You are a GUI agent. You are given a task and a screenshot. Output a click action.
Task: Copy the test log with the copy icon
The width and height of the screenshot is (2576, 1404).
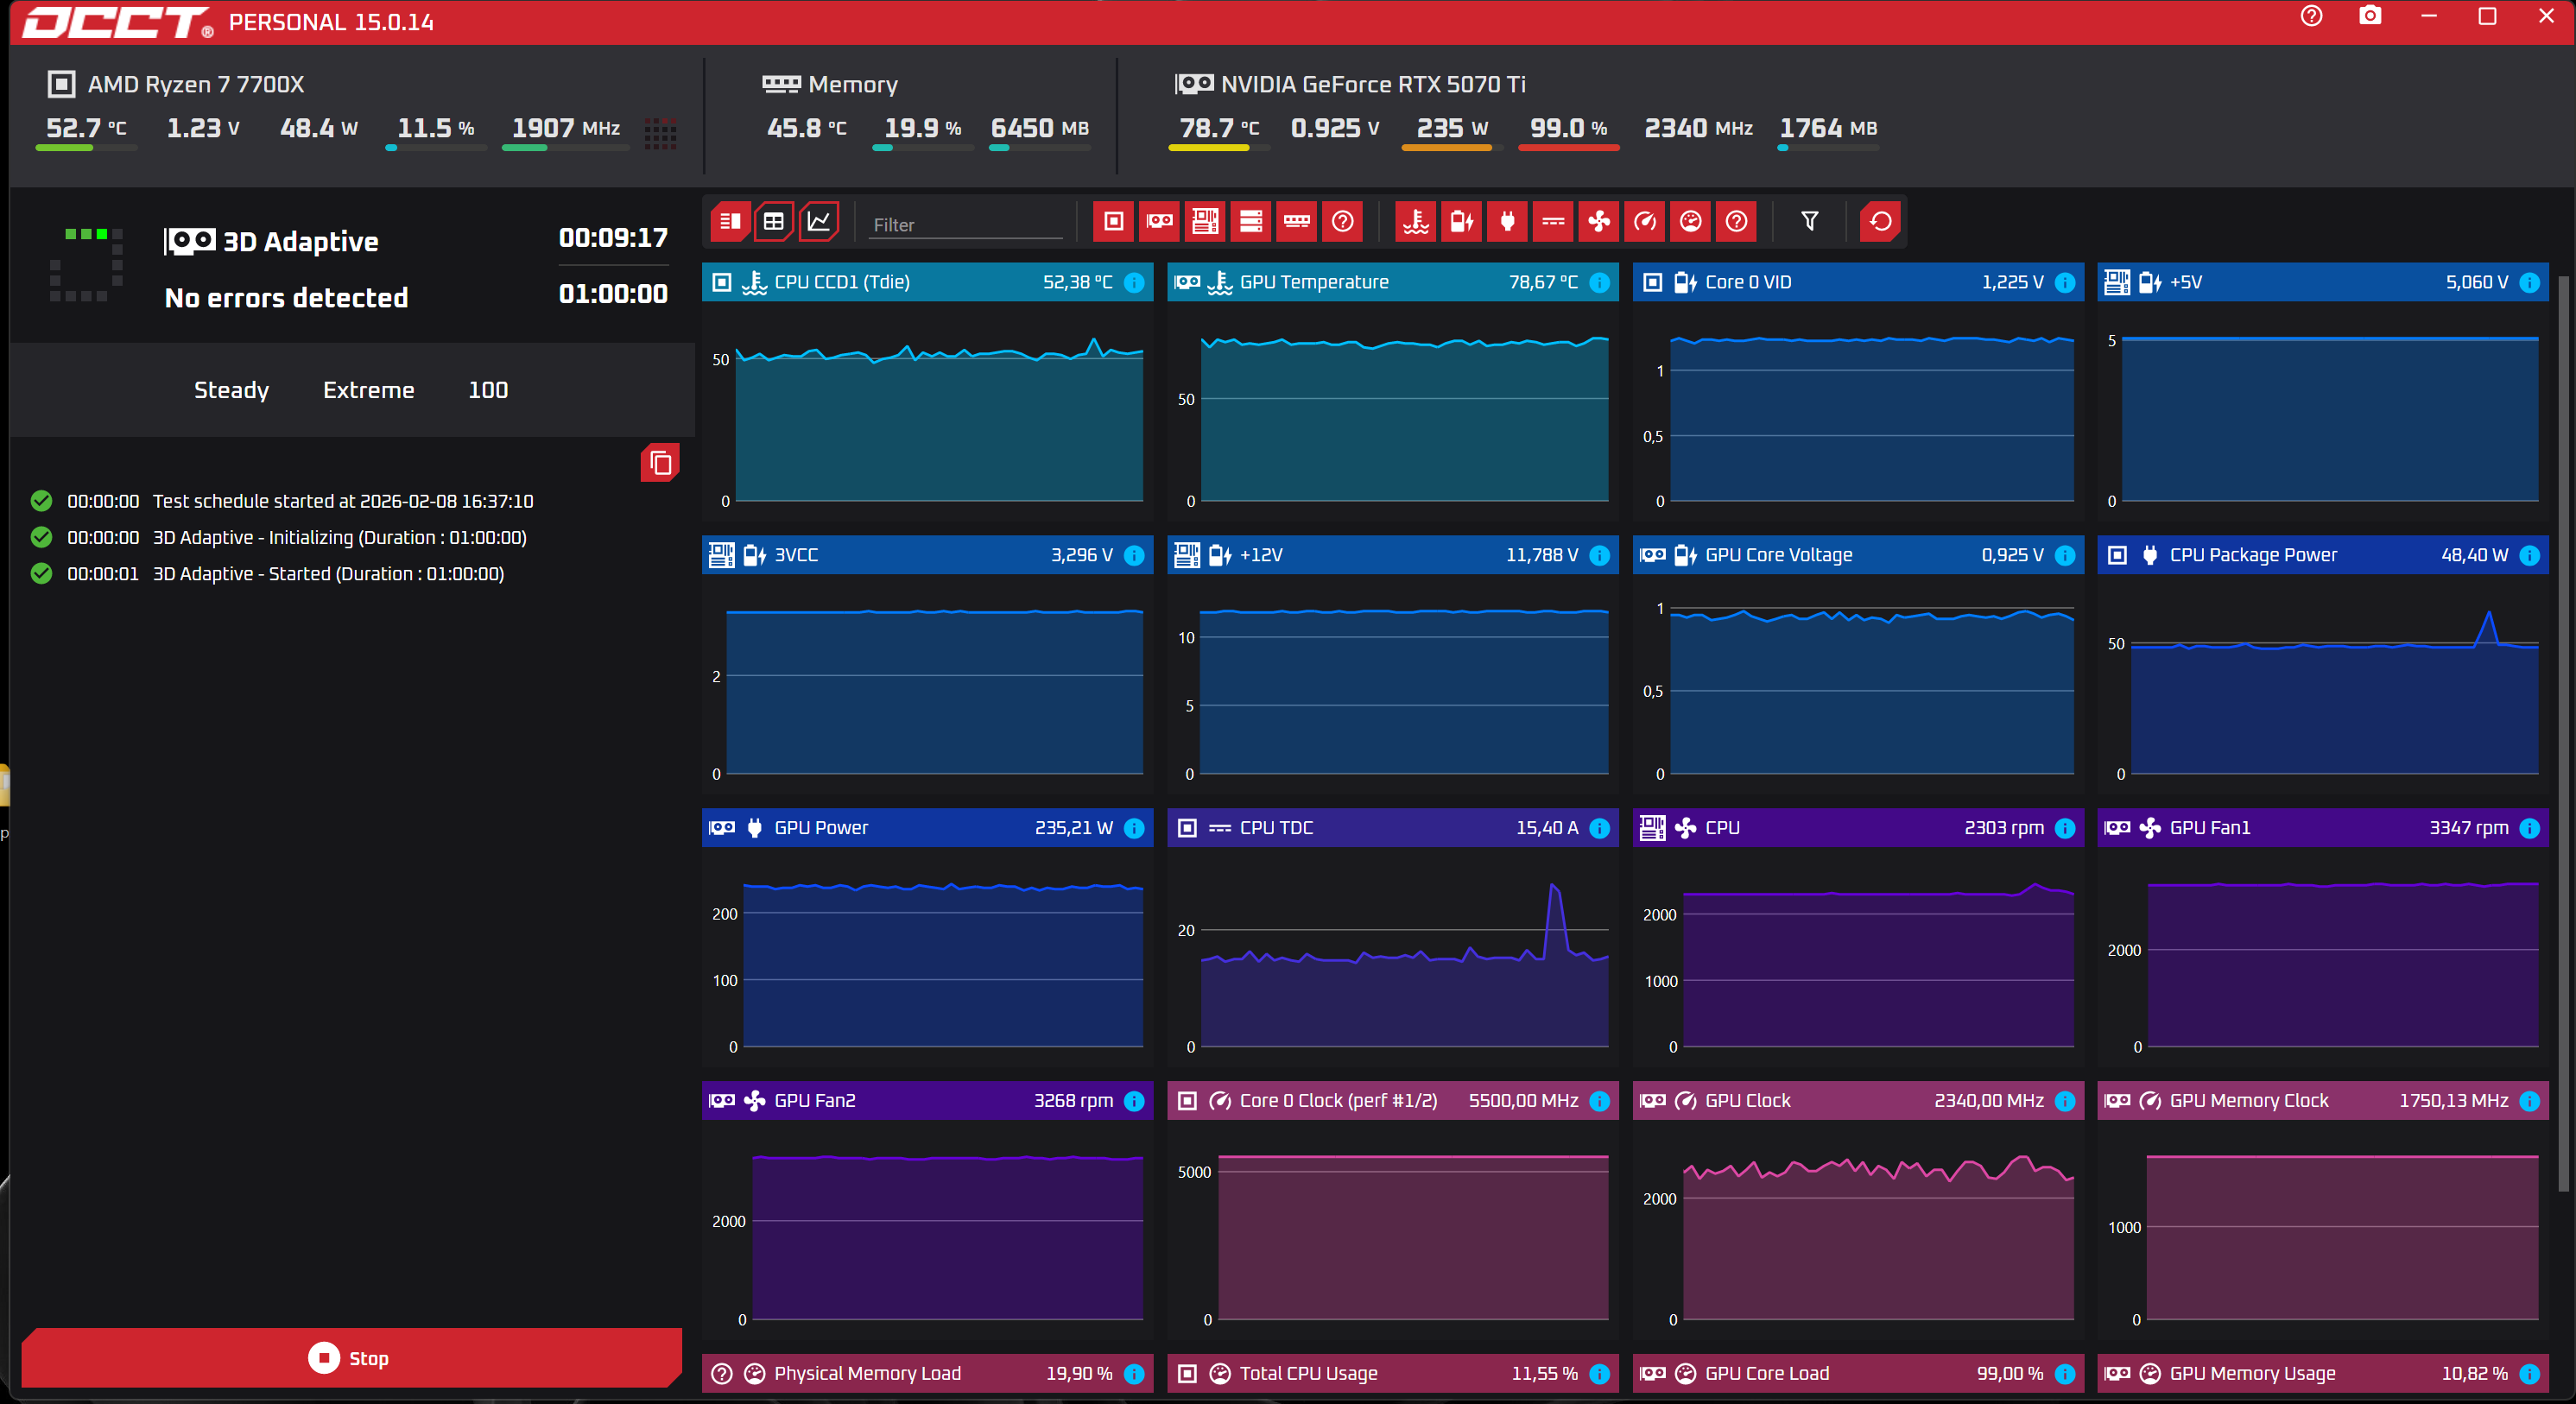tap(660, 462)
